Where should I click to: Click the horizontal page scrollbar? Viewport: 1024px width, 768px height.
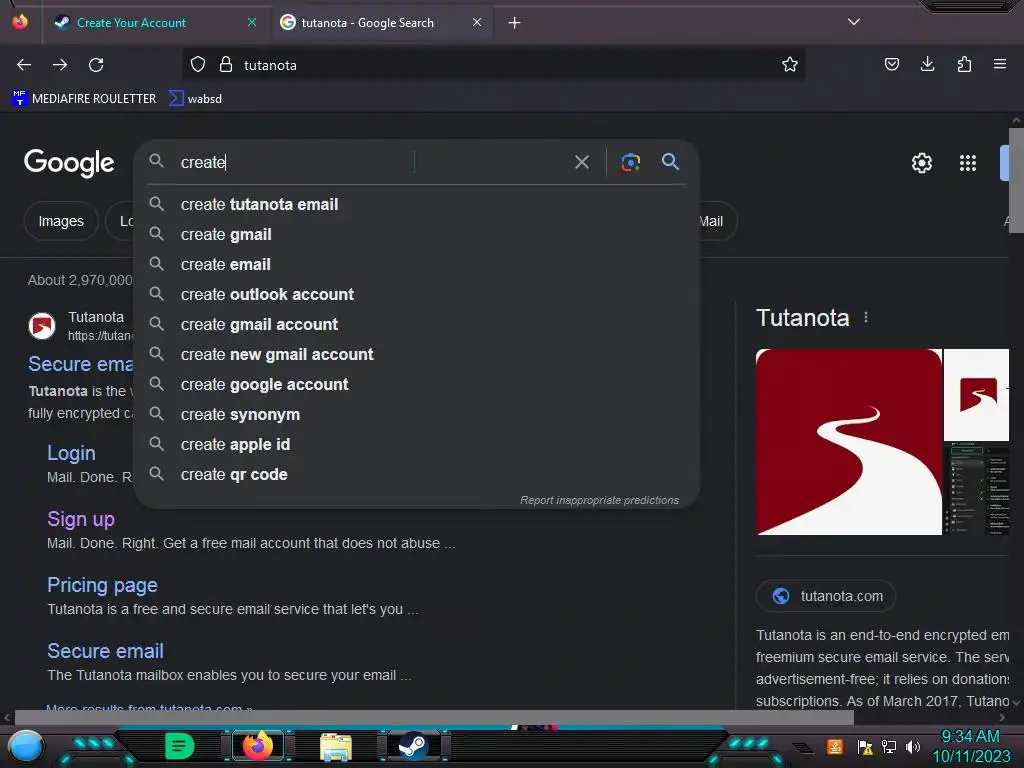click(x=434, y=717)
